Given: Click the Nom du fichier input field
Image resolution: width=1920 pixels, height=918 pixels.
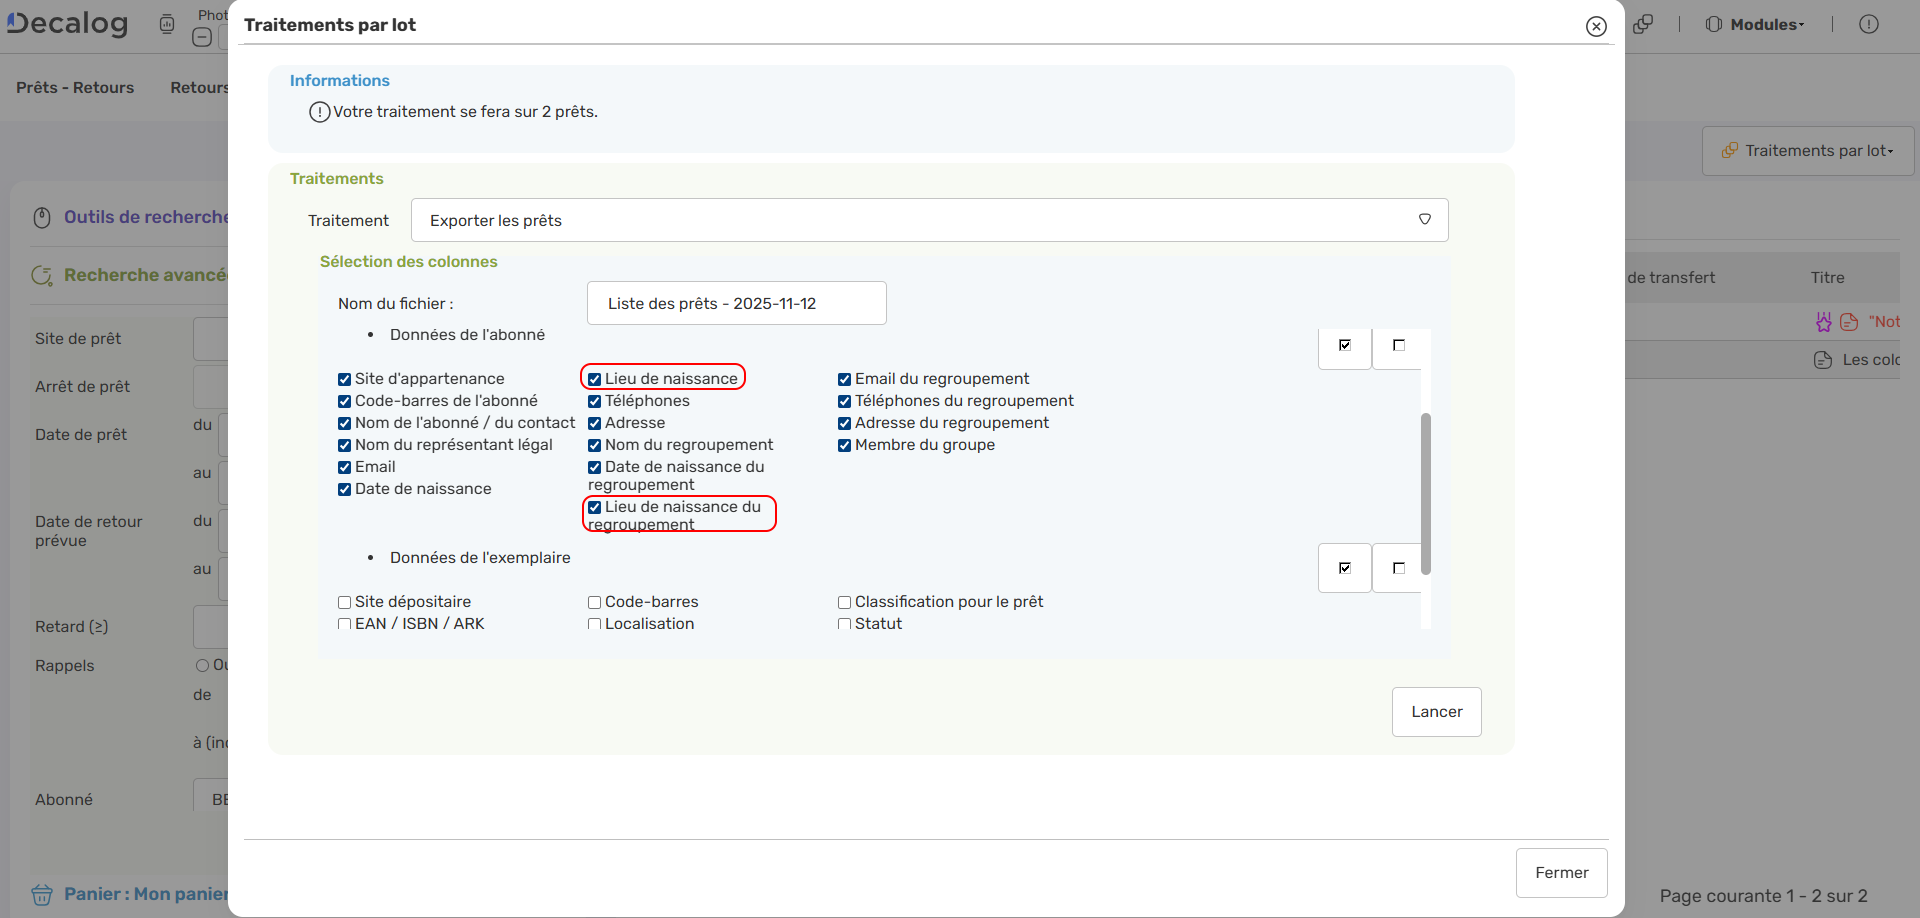Looking at the screenshot, I should click(736, 303).
